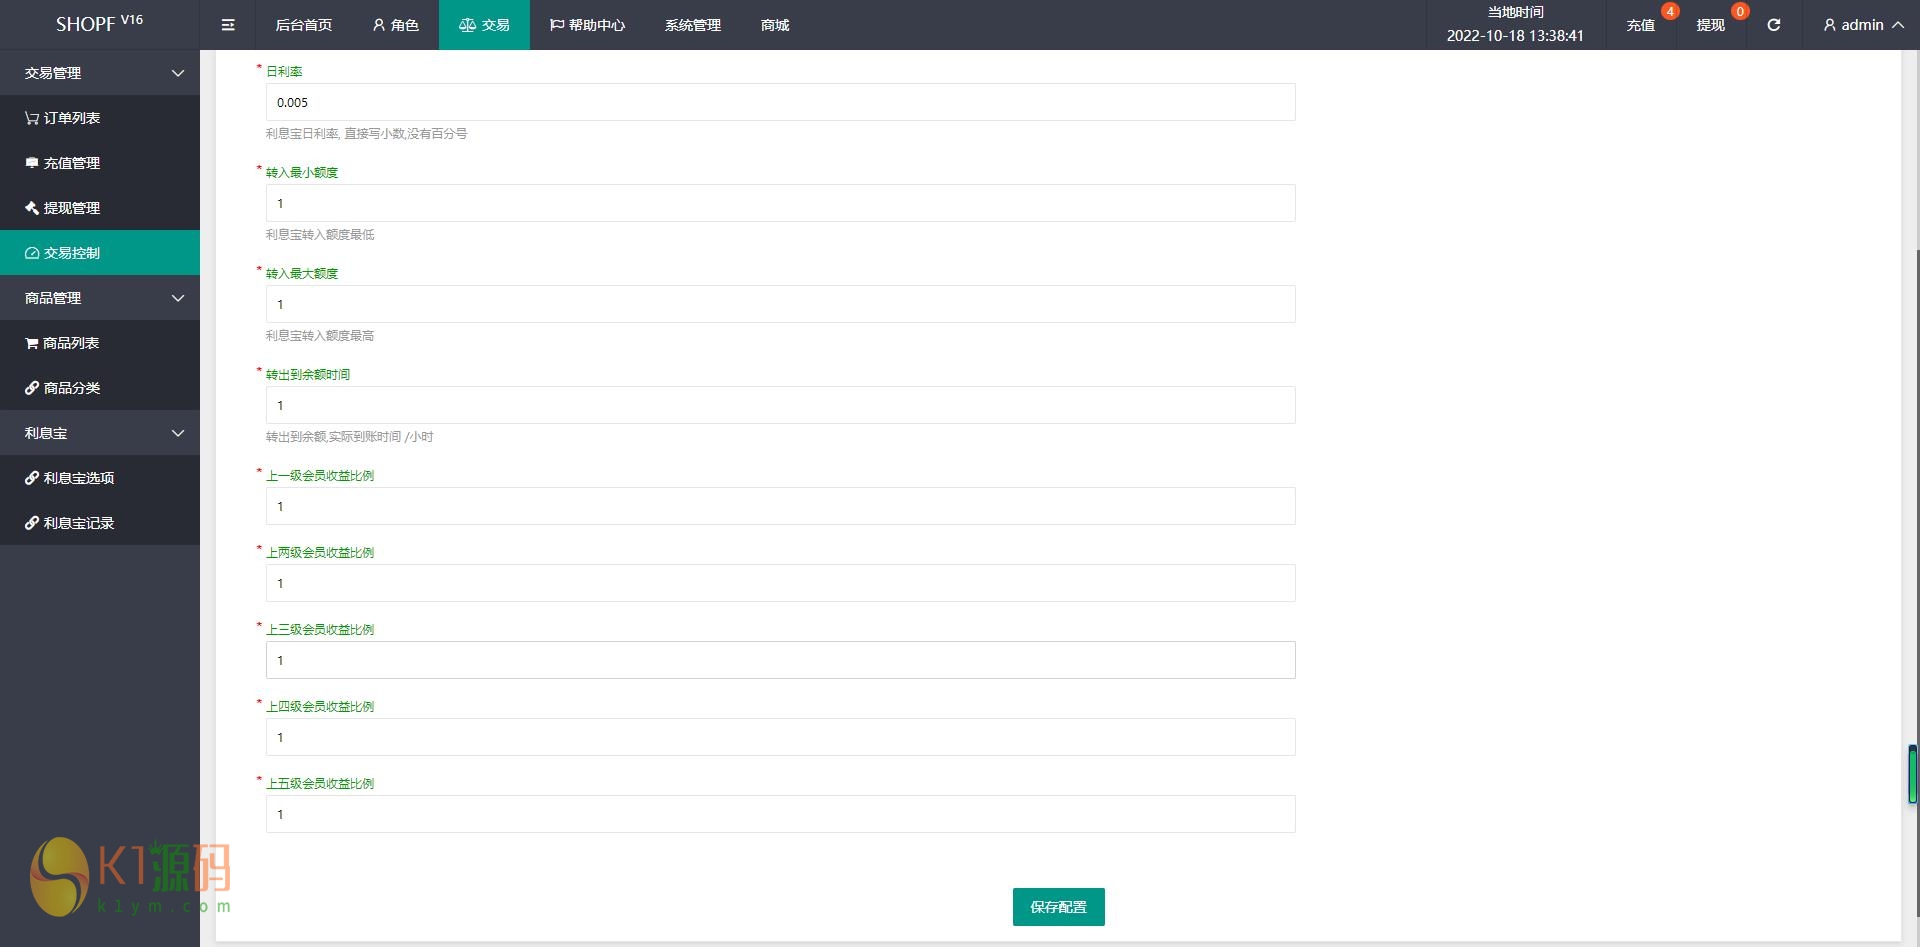Click the user icon beside admin
The height and width of the screenshot is (947, 1920).
[x=1829, y=25]
